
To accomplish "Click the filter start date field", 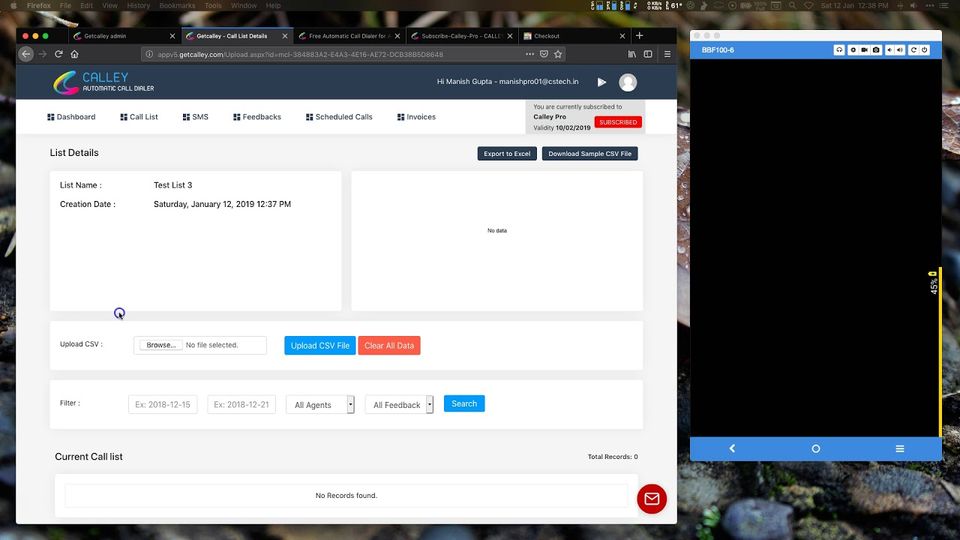I will click(x=163, y=405).
